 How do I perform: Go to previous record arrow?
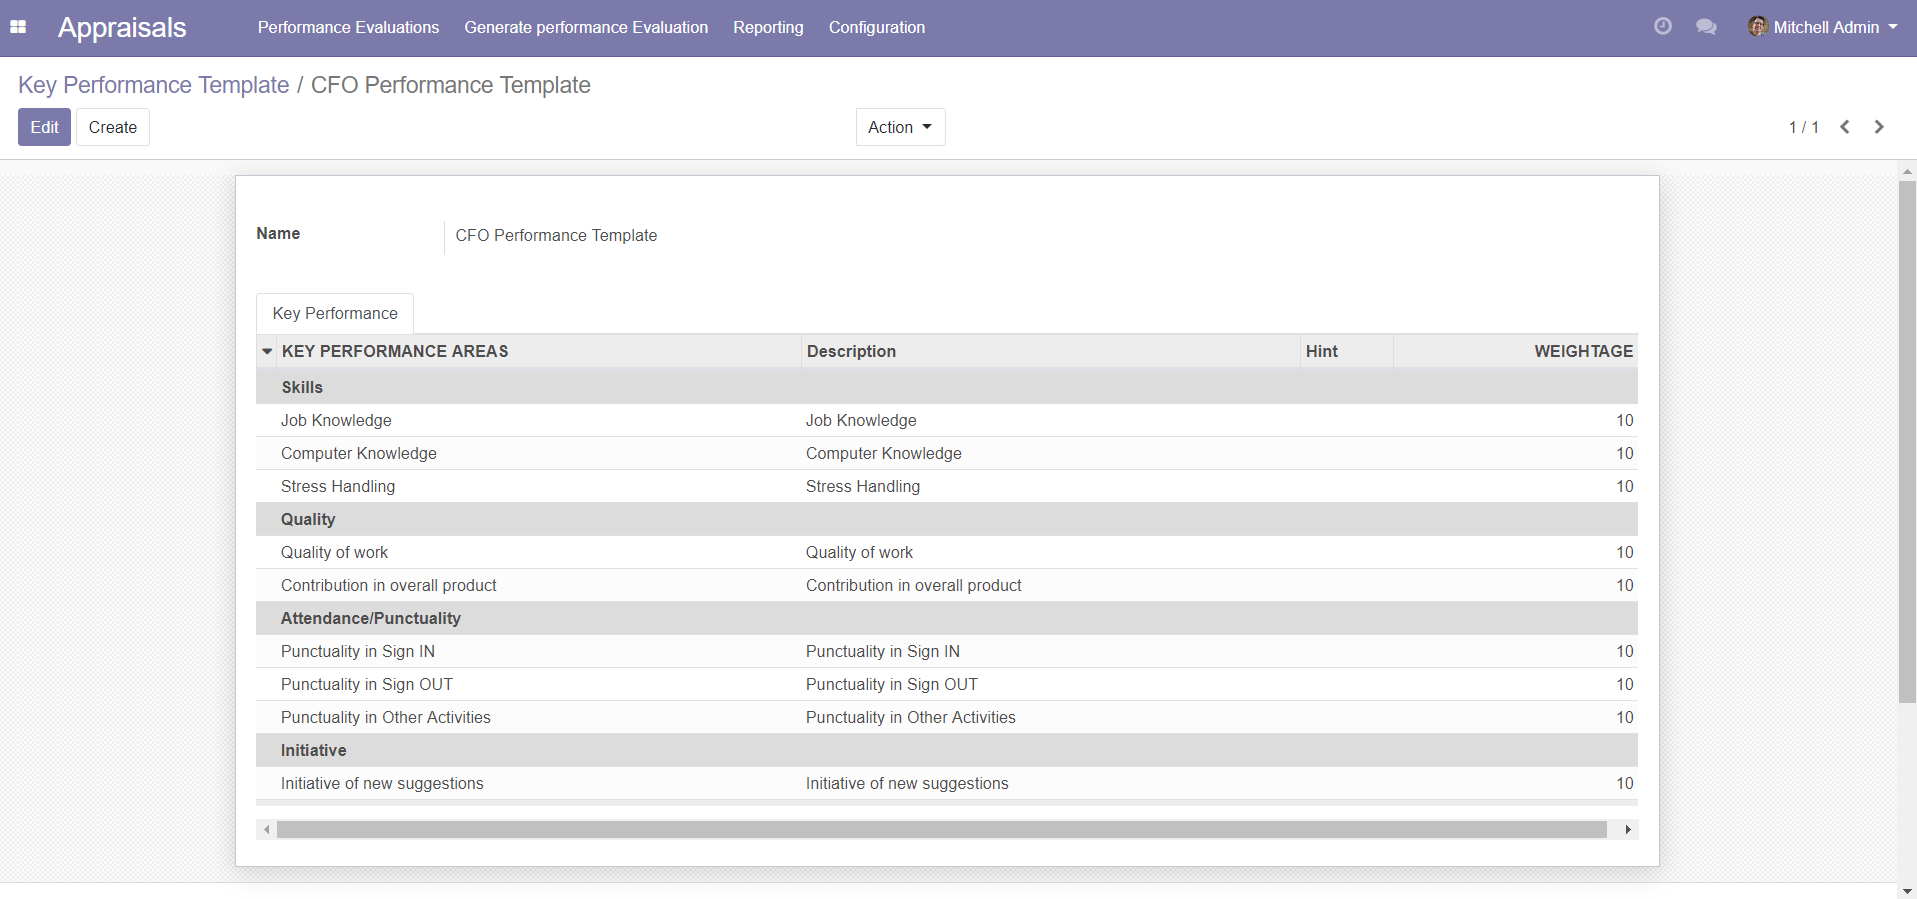click(x=1845, y=127)
